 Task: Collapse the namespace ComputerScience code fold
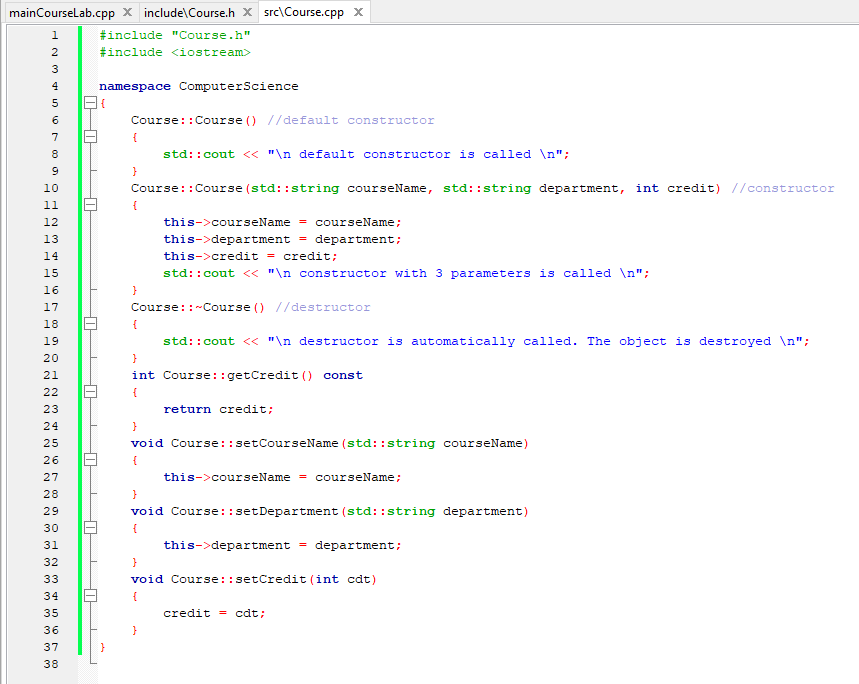[x=91, y=103]
